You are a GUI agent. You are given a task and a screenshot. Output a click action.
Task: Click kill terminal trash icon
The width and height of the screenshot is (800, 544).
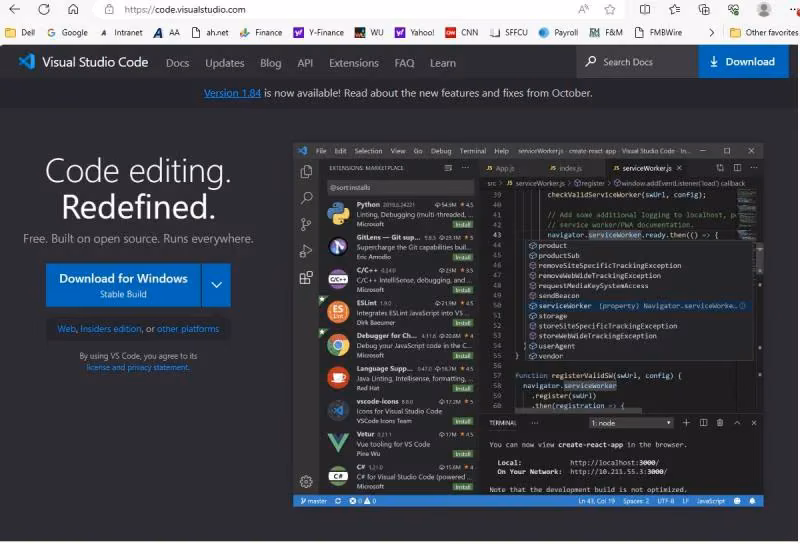[720, 423]
